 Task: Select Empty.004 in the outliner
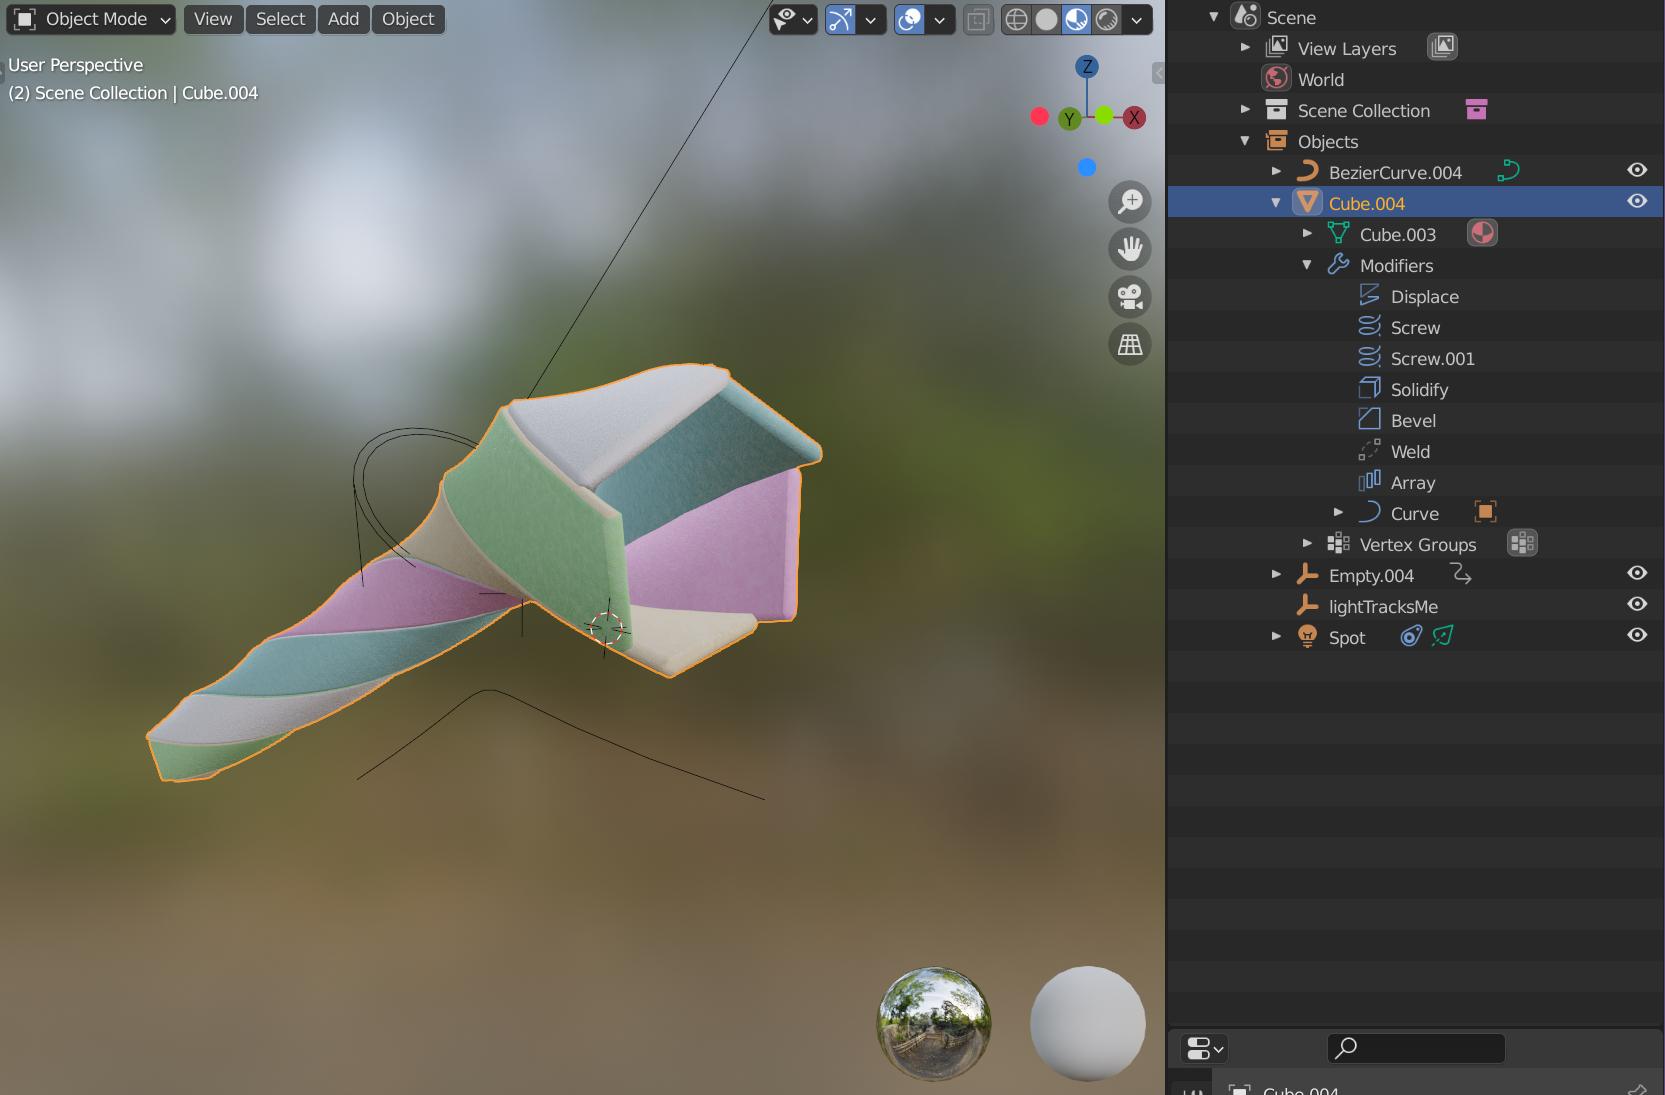1371,575
